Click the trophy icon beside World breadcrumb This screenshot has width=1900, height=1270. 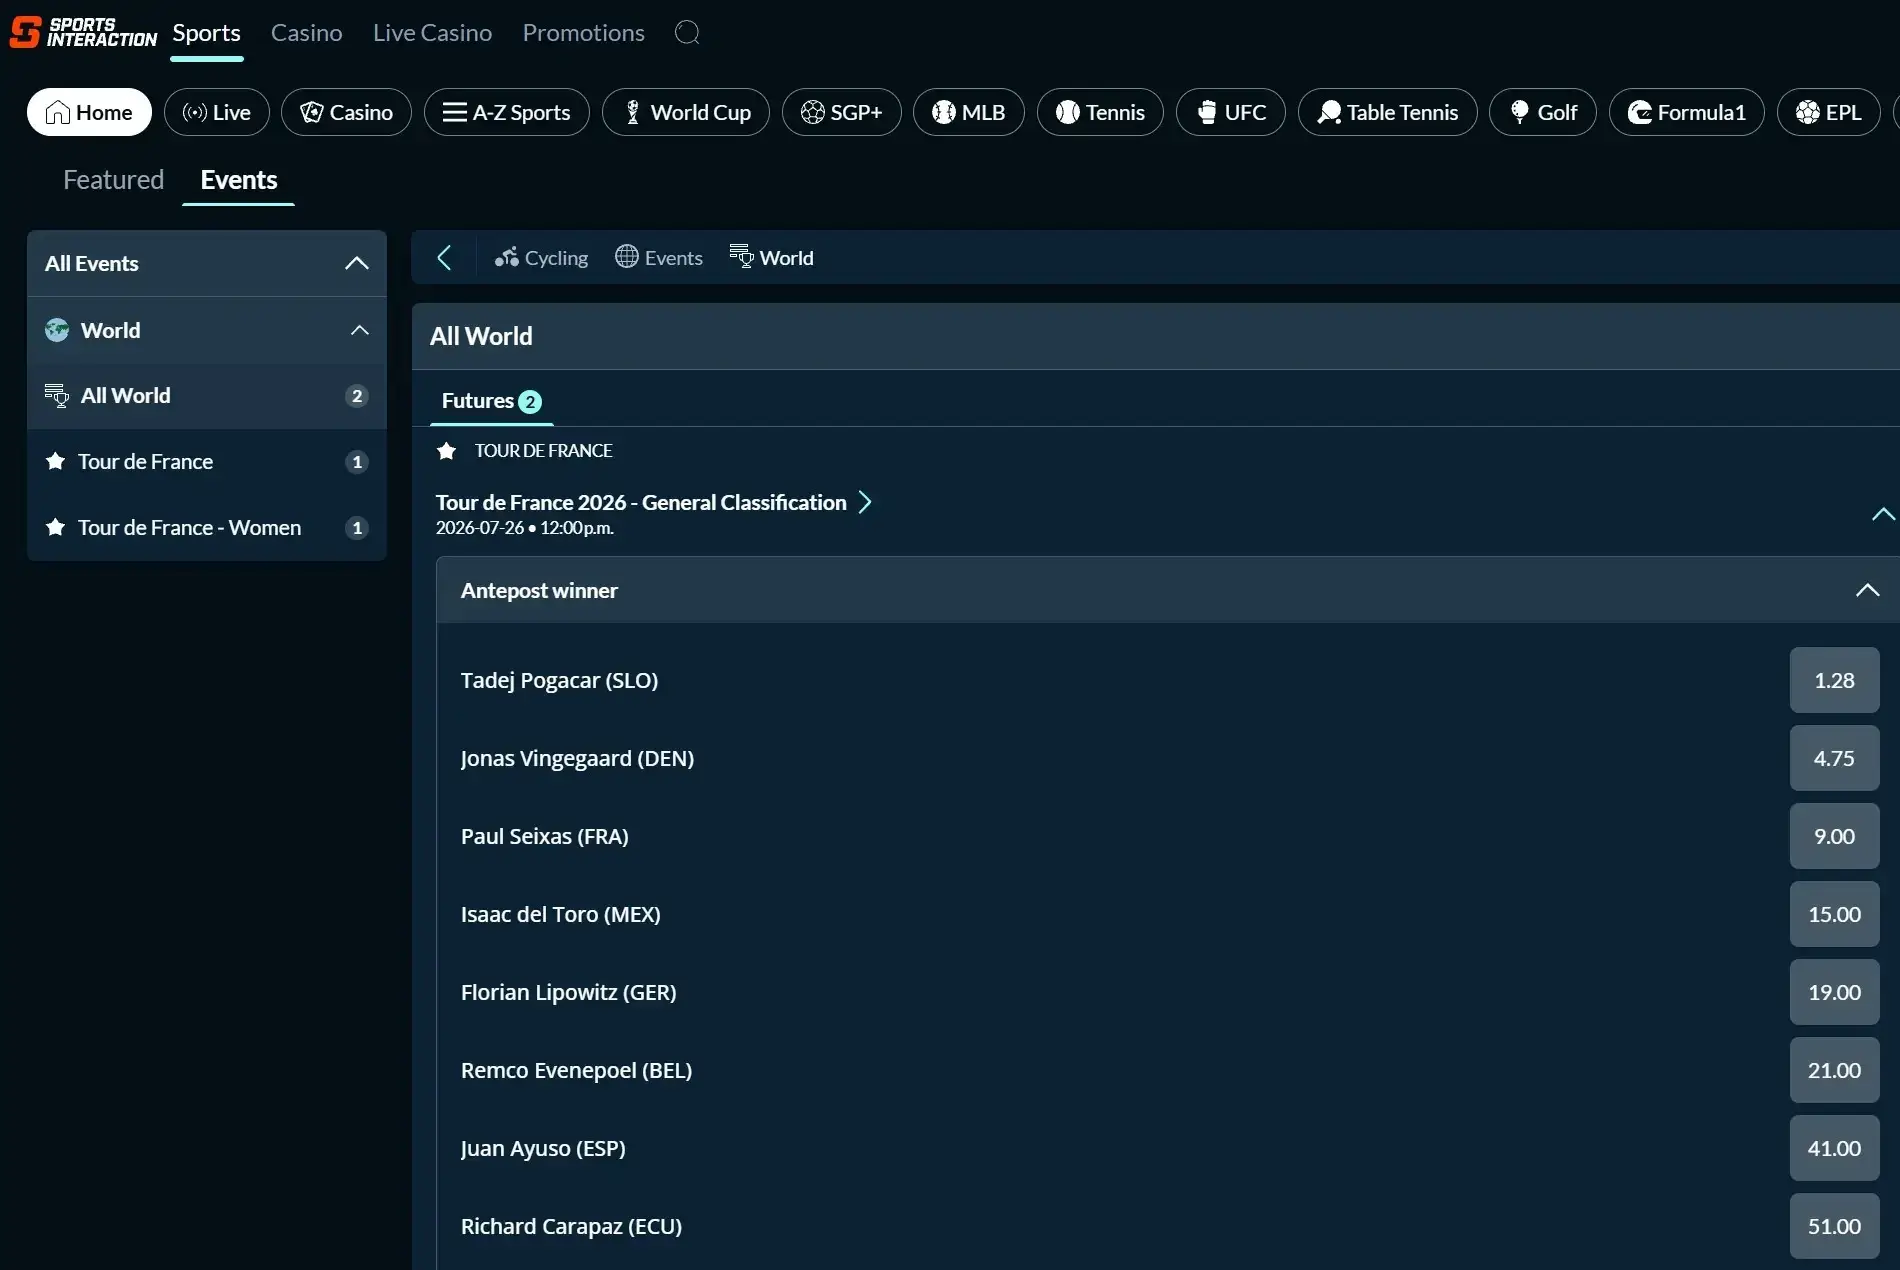(x=741, y=257)
